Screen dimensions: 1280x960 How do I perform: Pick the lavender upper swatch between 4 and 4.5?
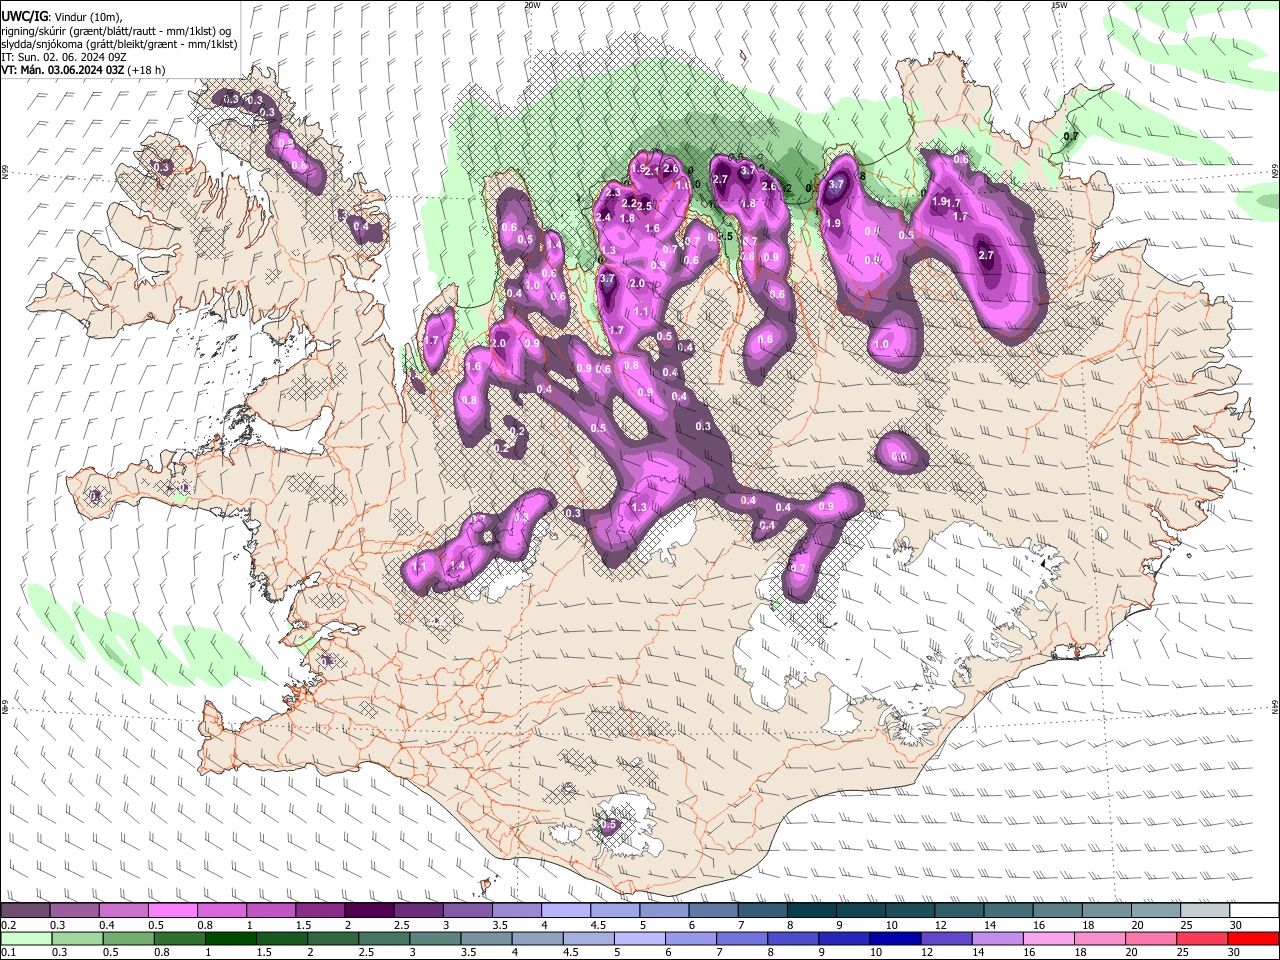point(564,911)
